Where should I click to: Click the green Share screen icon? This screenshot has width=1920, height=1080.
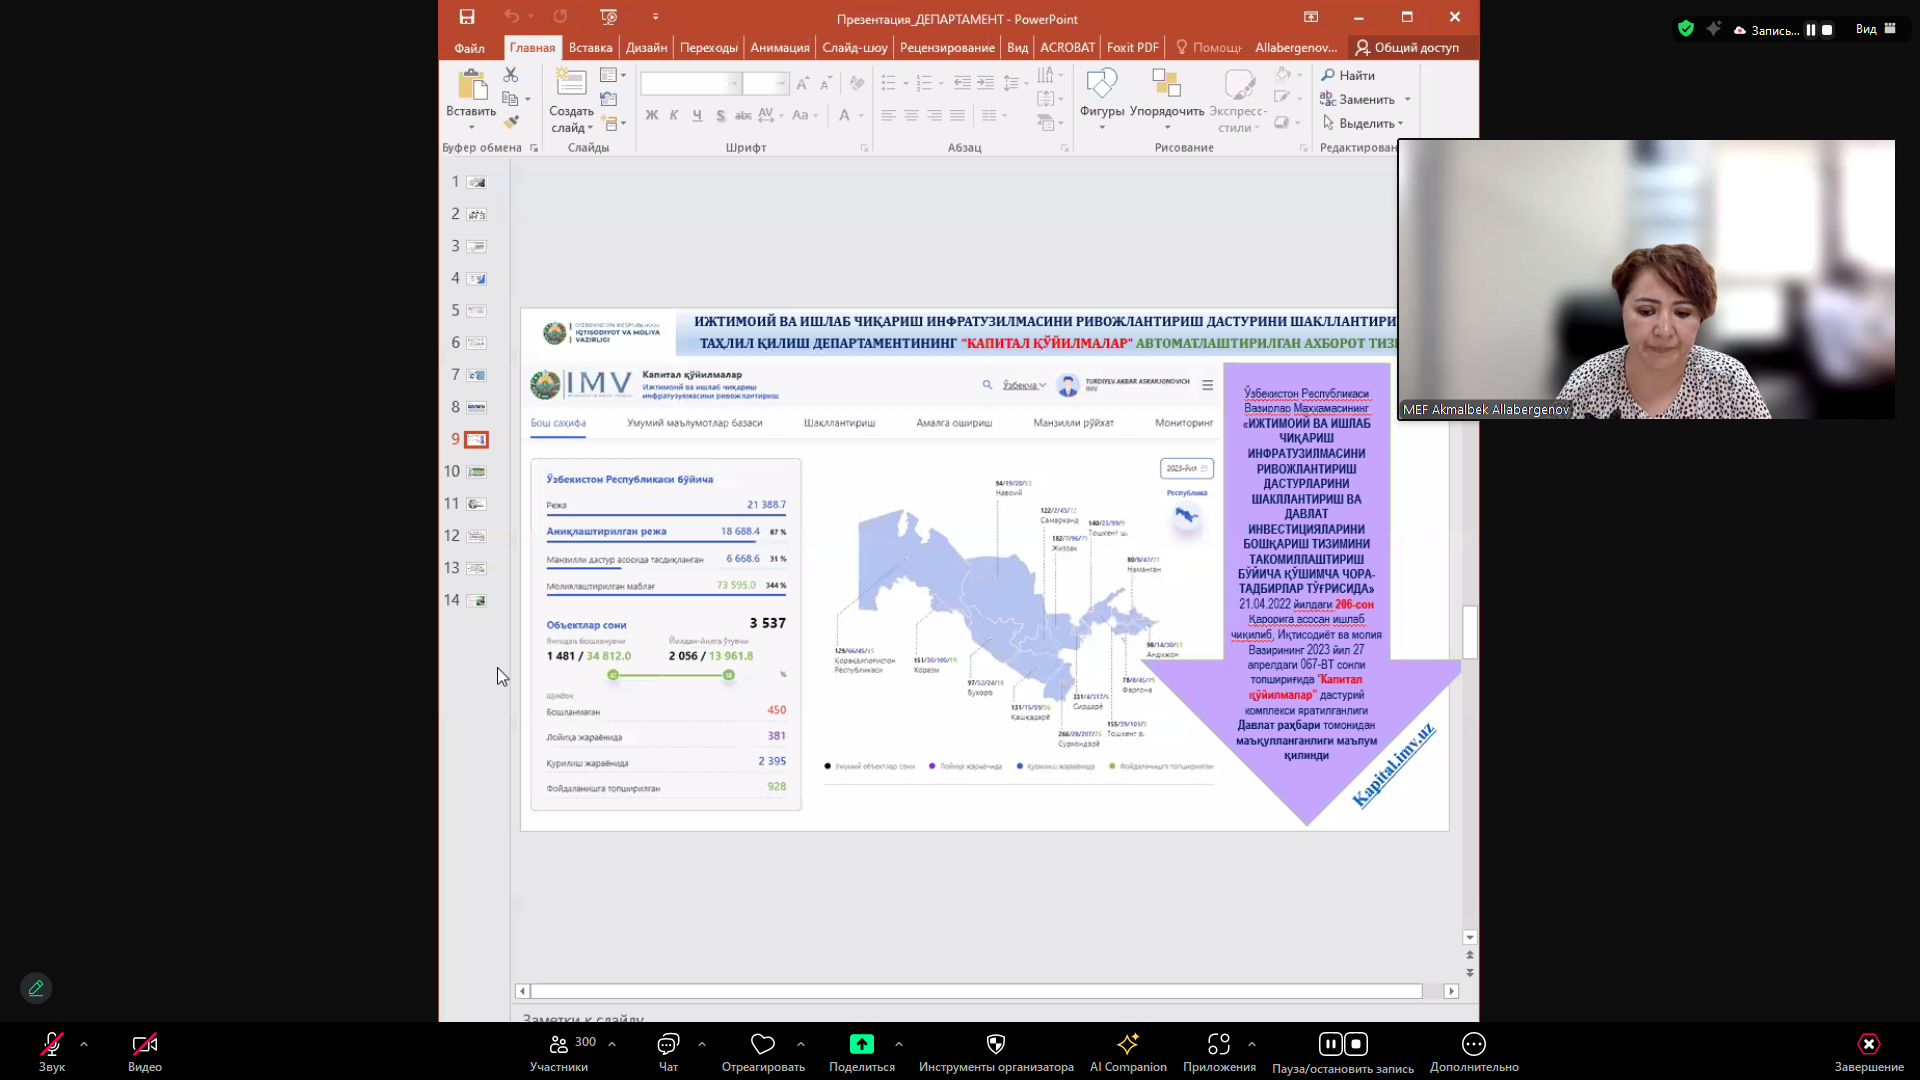pos(861,1044)
